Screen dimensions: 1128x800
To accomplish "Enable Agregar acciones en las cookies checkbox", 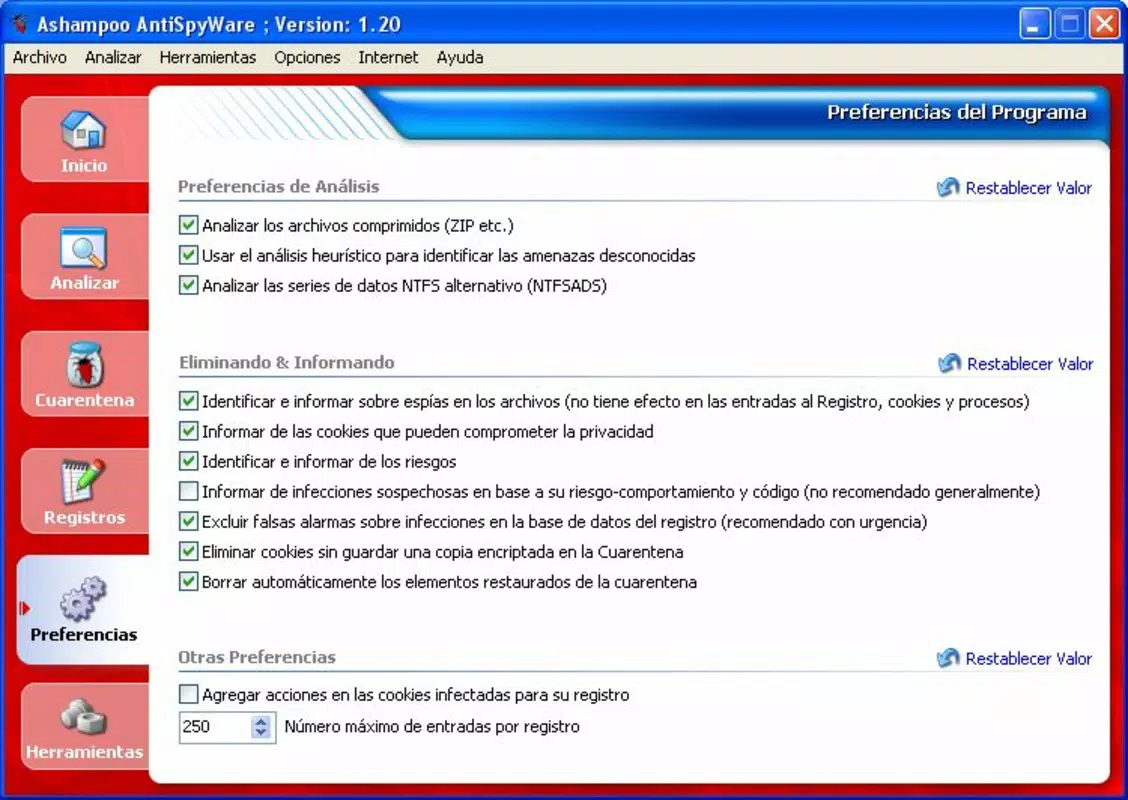I will pyautogui.click(x=188, y=694).
